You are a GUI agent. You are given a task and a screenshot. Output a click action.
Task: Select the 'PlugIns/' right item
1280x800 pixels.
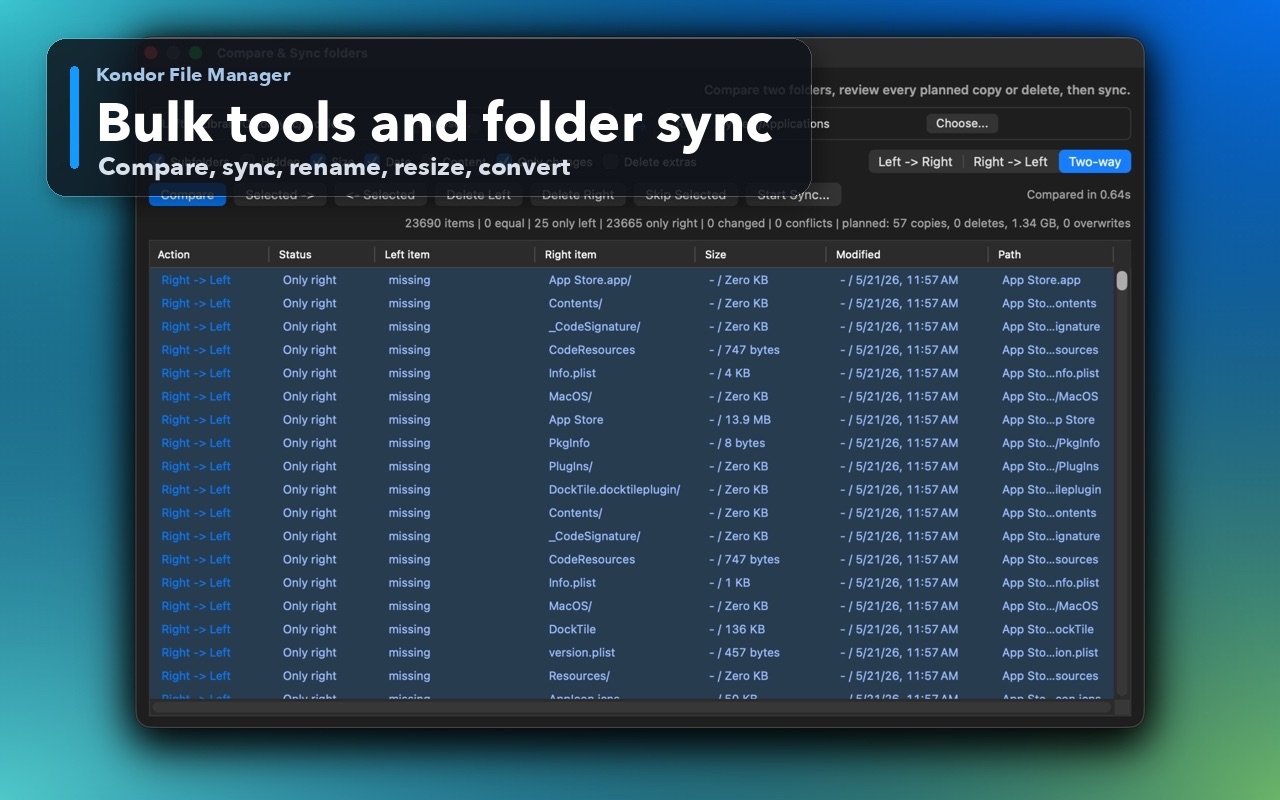click(x=571, y=466)
